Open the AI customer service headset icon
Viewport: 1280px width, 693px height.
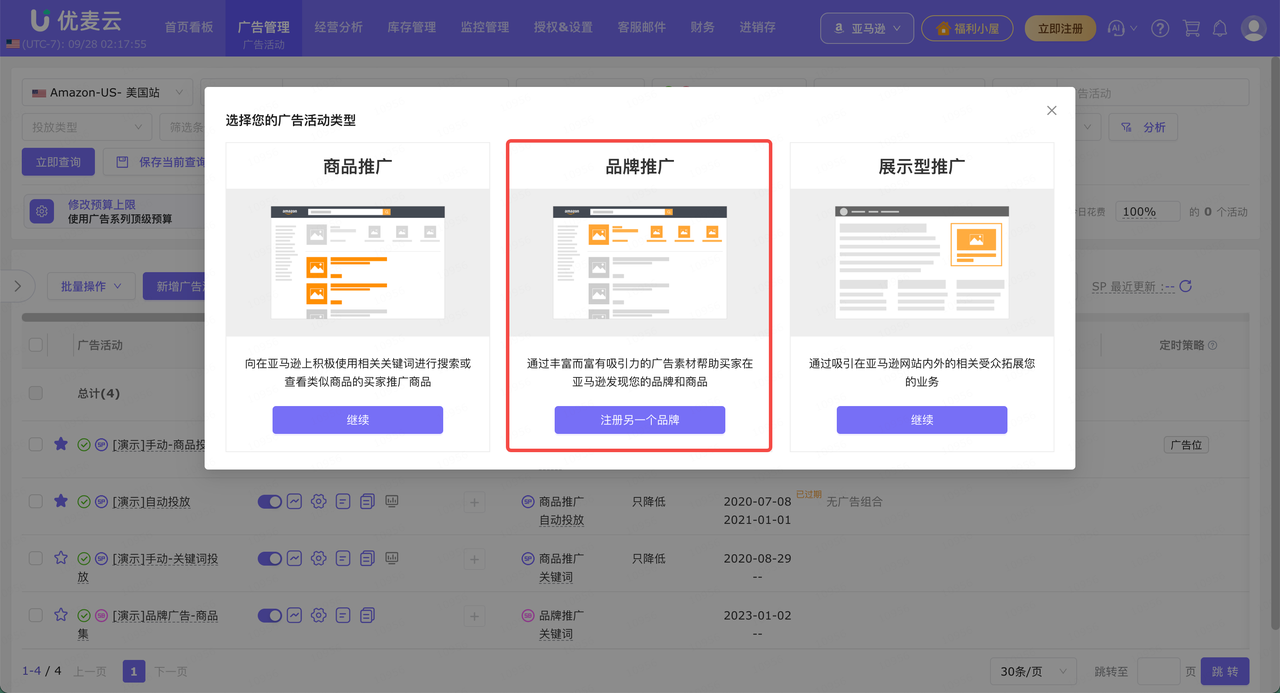click(x=1117, y=28)
